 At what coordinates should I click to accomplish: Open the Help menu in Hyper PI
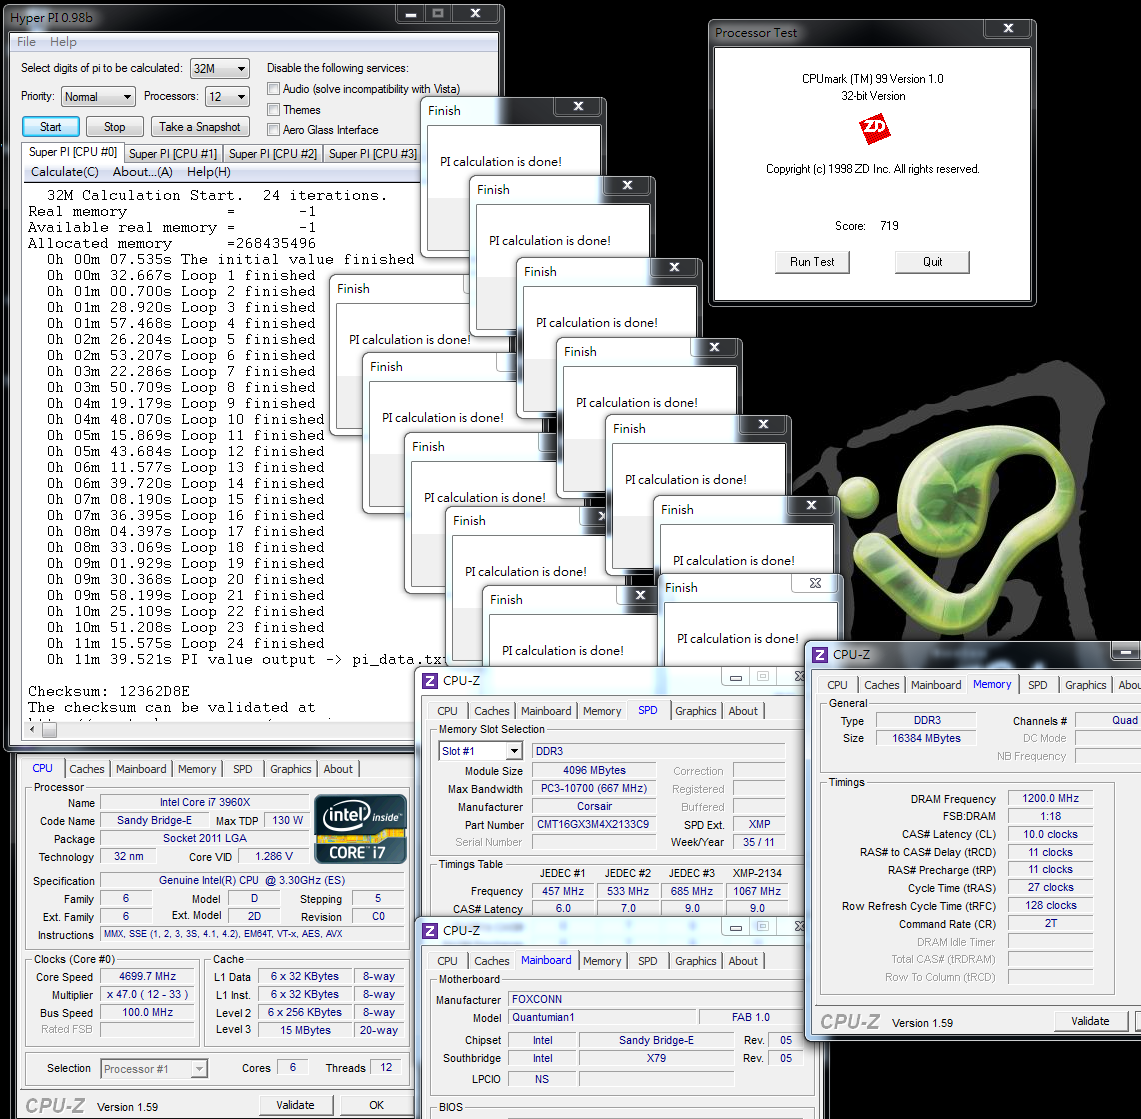(63, 42)
